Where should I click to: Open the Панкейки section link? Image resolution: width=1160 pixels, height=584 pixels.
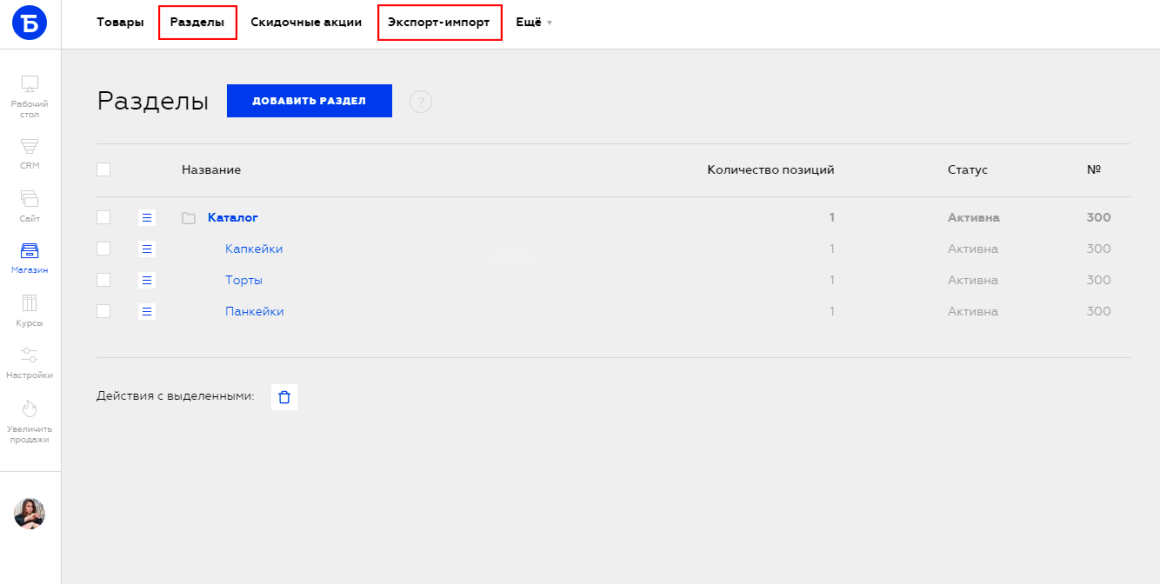click(x=254, y=312)
